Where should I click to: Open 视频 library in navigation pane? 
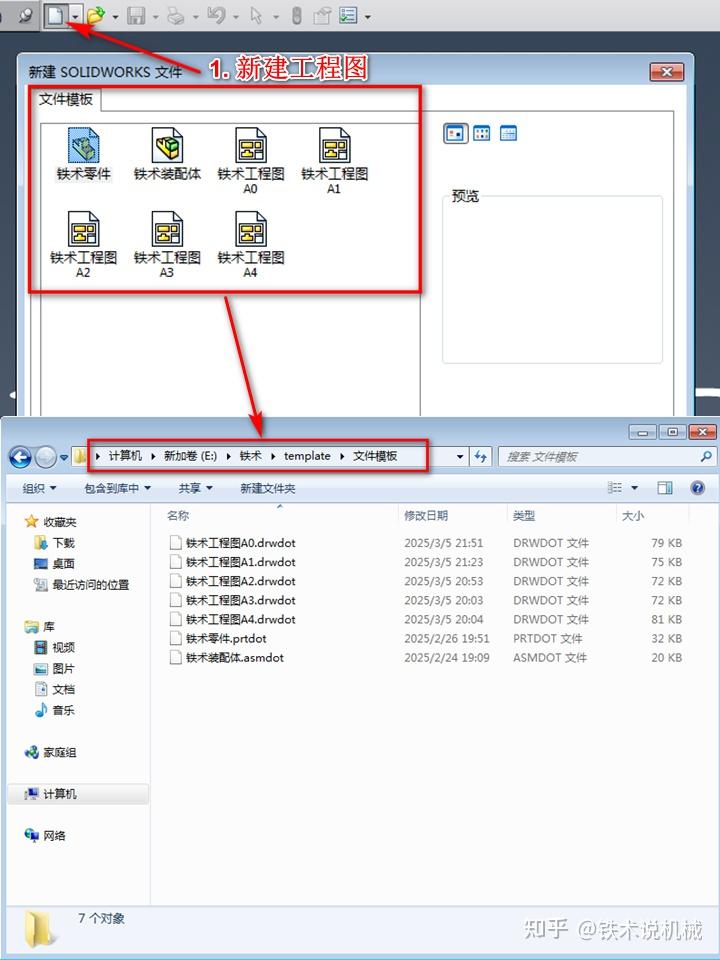[x=55, y=647]
